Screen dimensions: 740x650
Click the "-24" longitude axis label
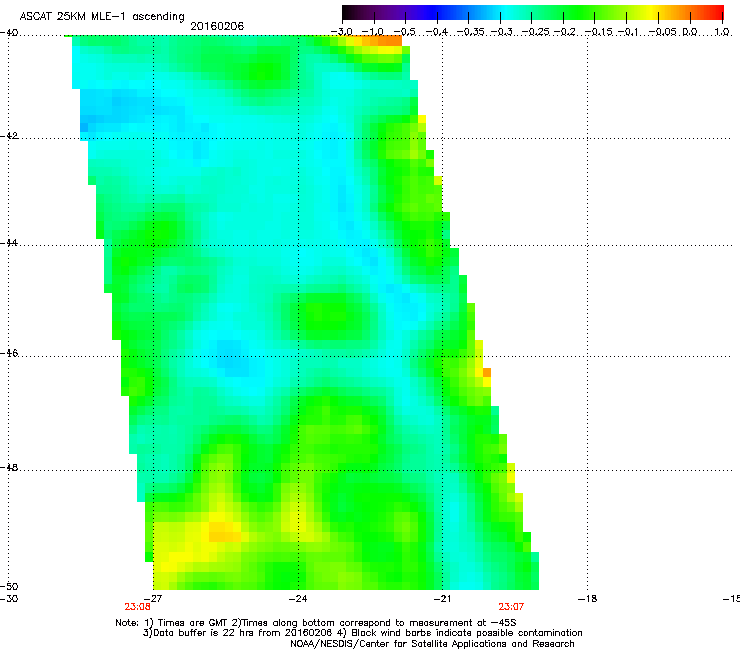point(298,598)
